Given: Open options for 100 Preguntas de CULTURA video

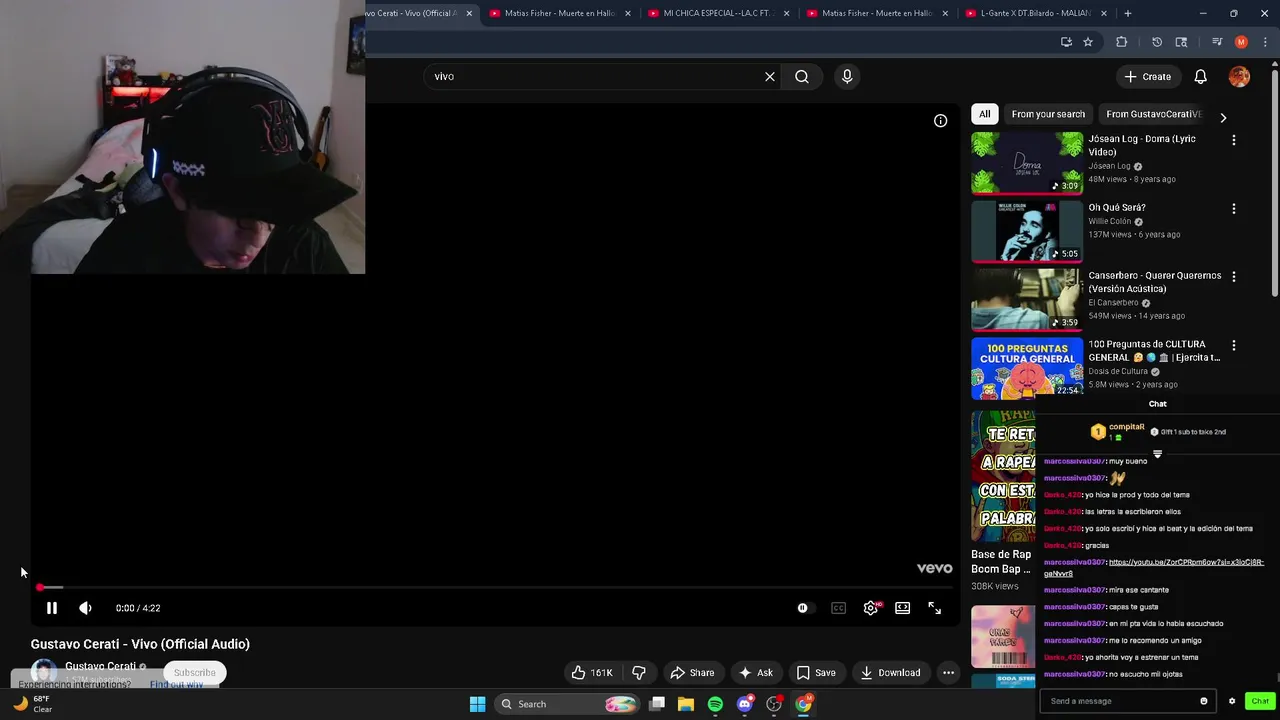Looking at the screenshot, I should 1233,345.
